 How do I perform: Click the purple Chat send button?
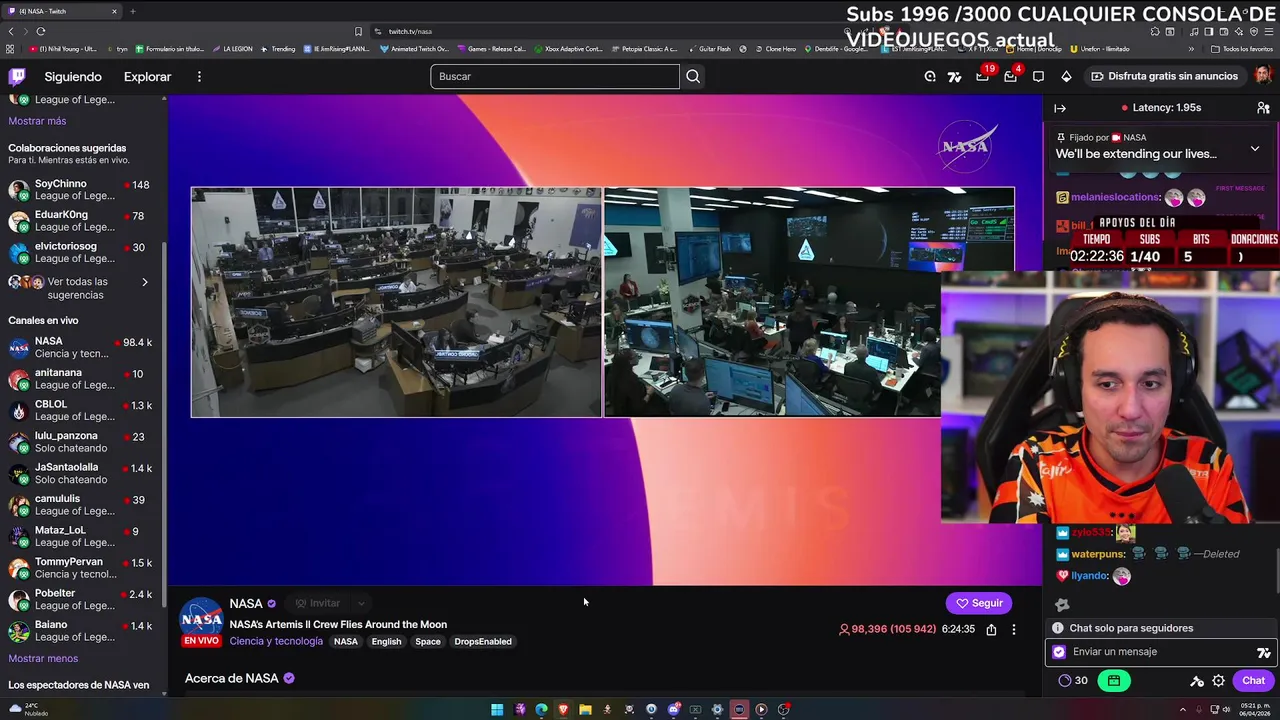(1253, 681)
